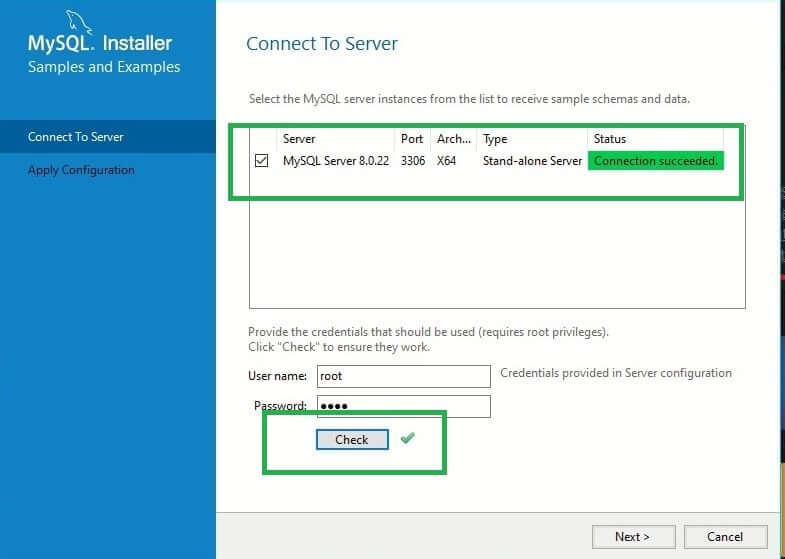Click the X64 architecture cell
785x559 pixels.
pos(447,161)
